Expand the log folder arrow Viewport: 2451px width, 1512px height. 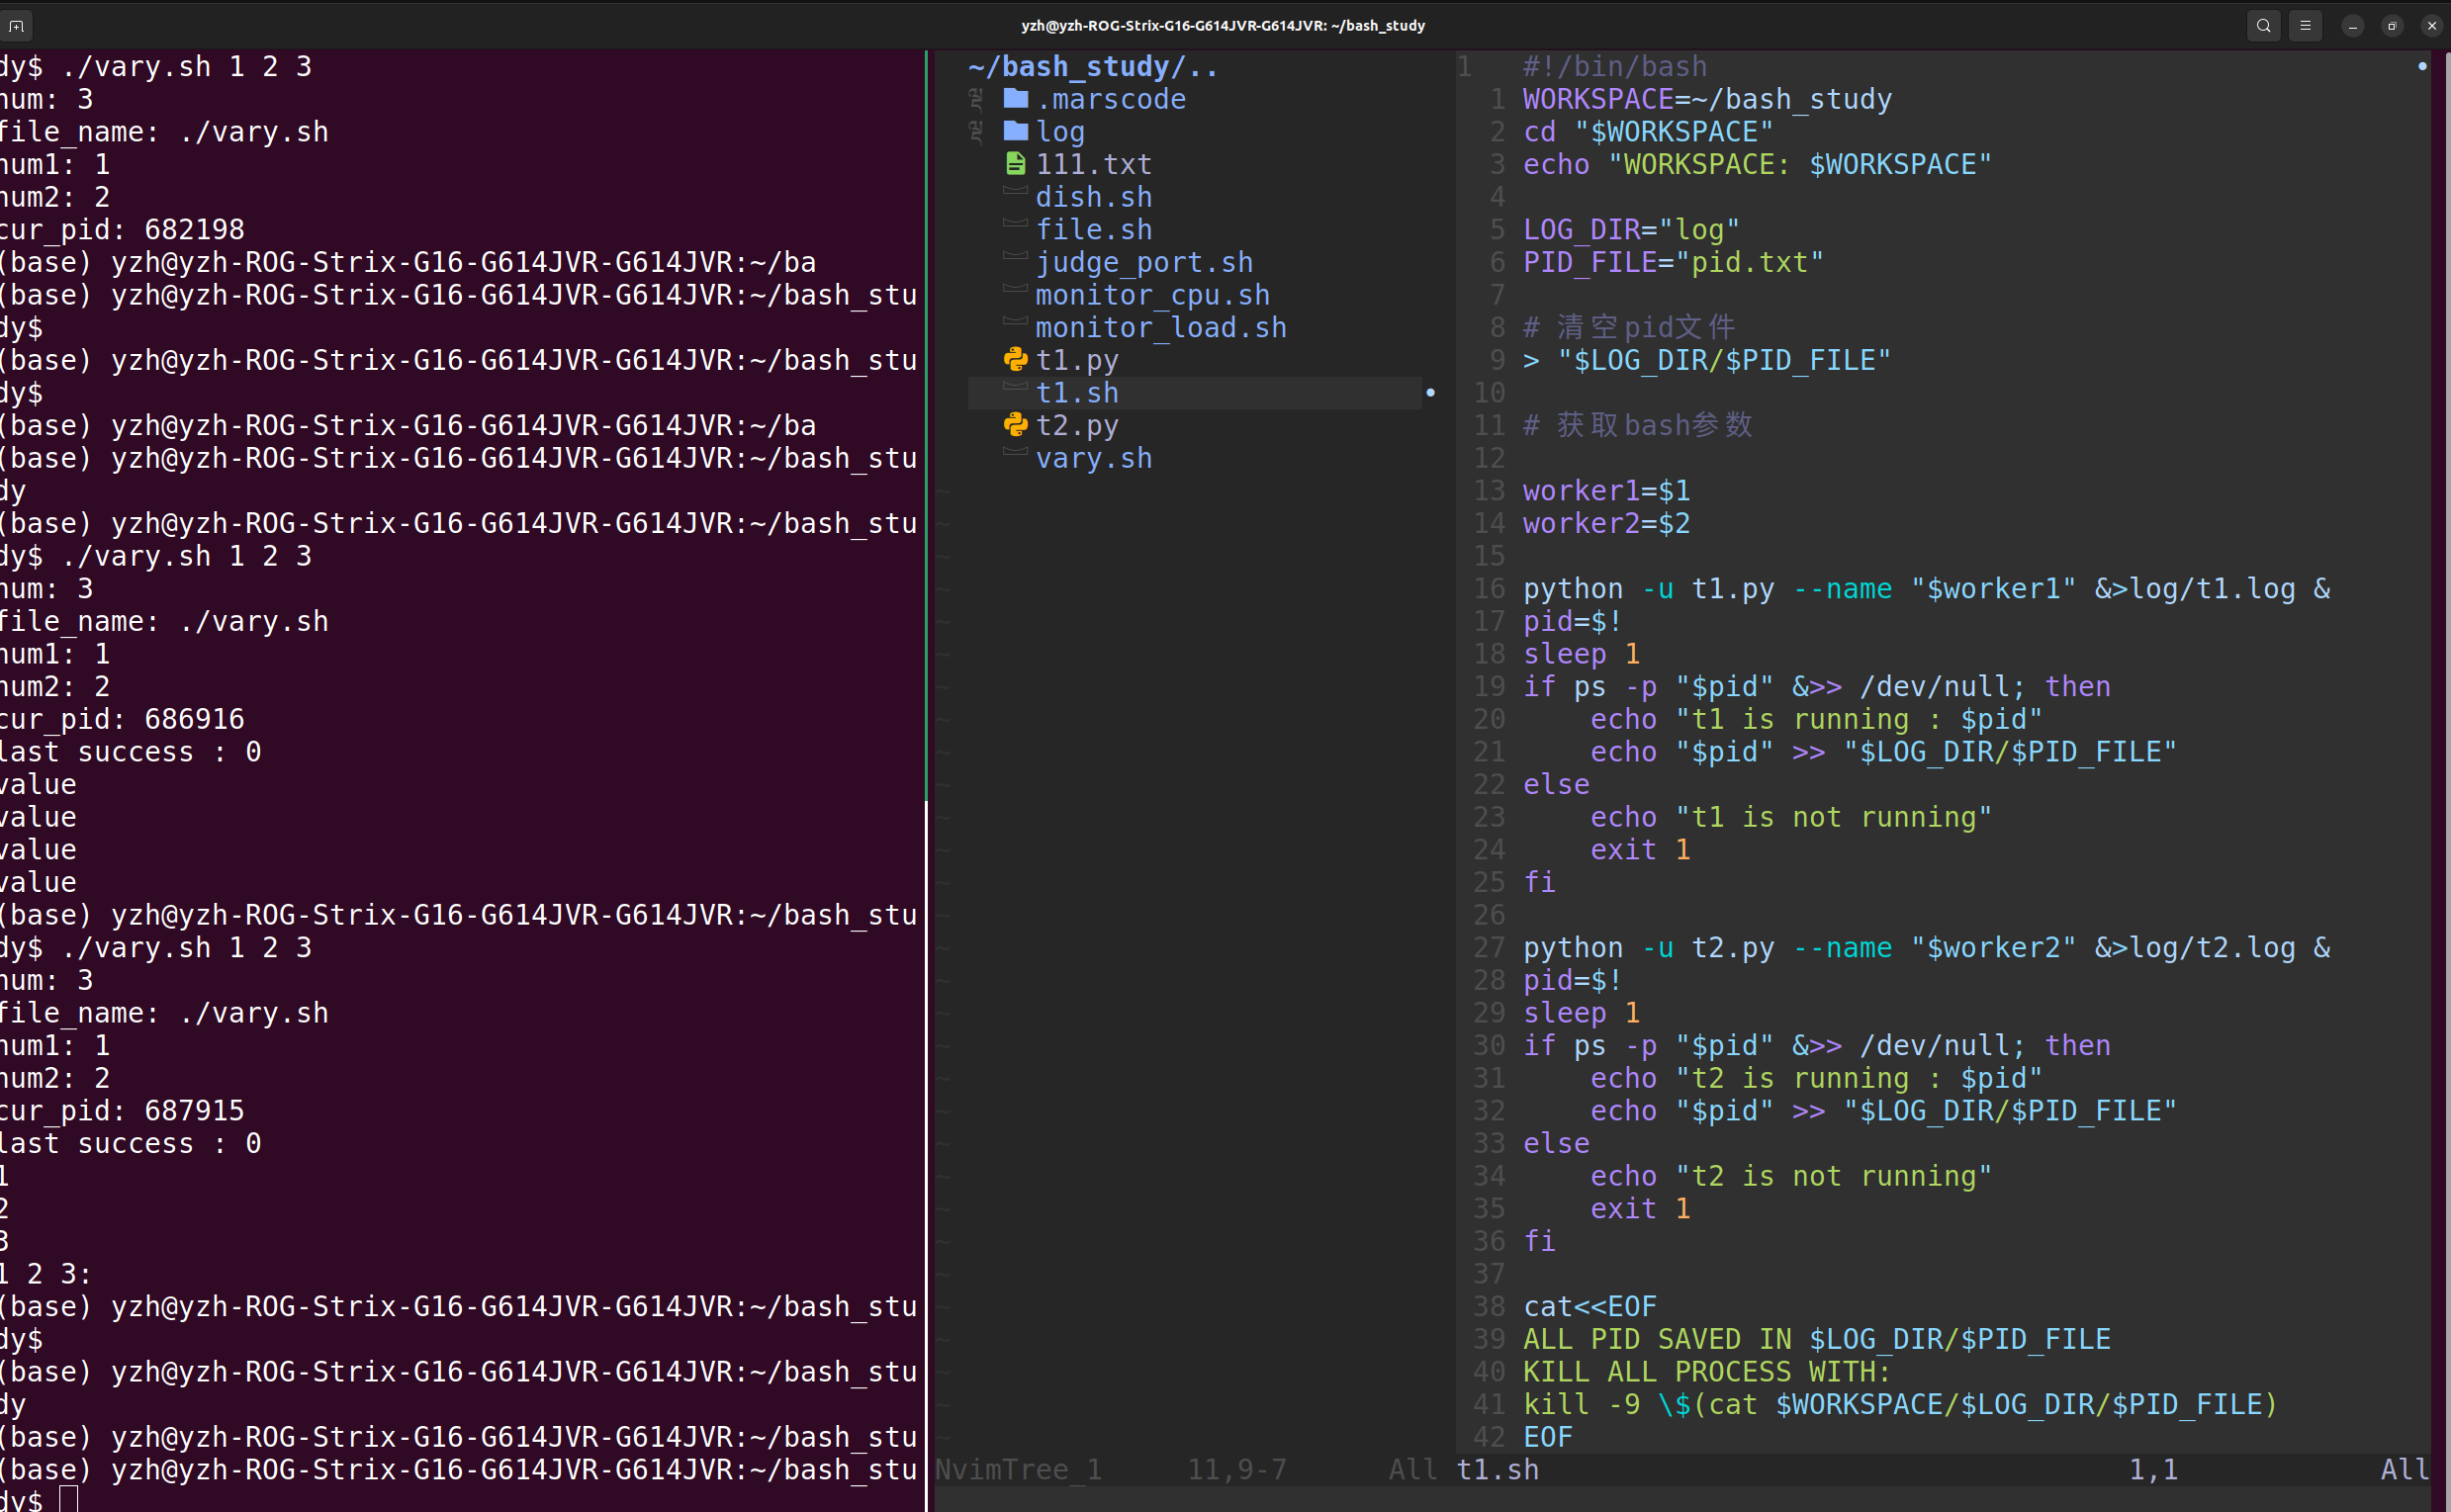(x=976, y=131)
